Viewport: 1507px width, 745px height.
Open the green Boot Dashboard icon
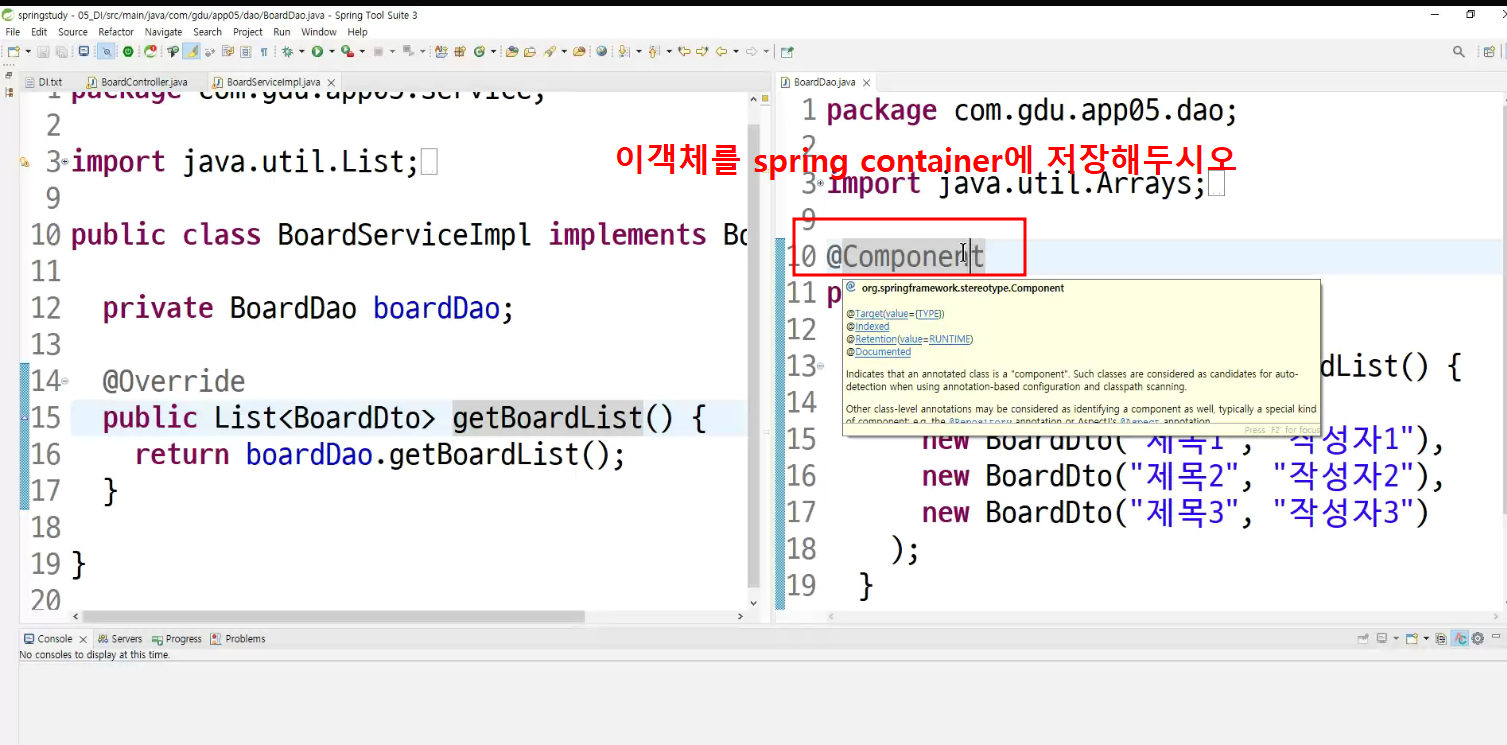[127, 51]
